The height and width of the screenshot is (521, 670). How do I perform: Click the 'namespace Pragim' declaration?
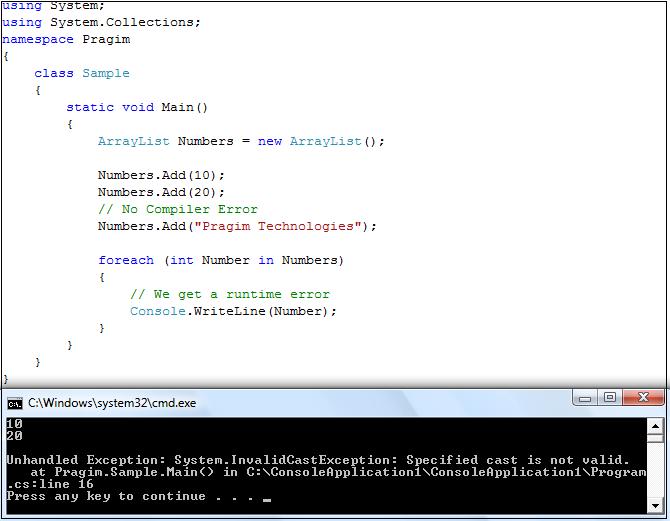(66, 39)
